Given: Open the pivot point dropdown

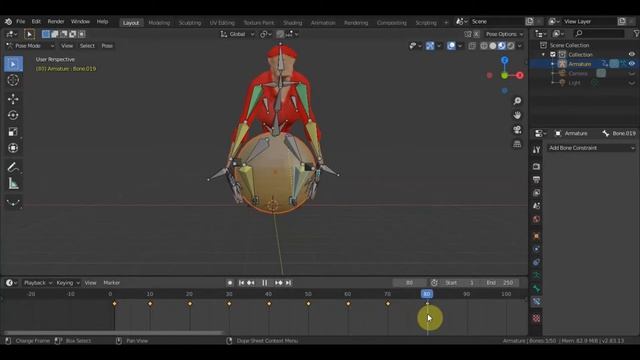Looking at the screenshot, I should pos(266,34).
